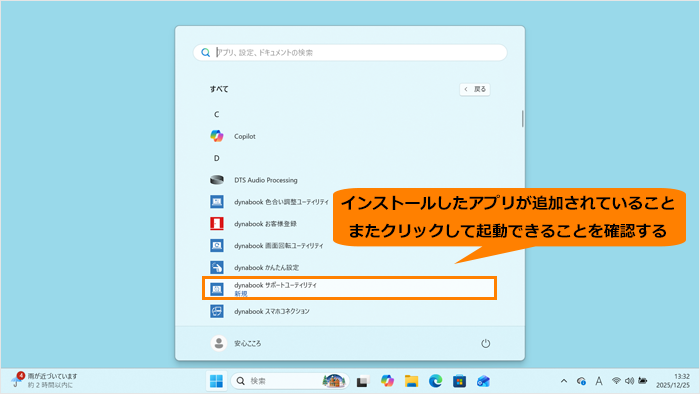Launch dynabook サポートユーティリティ icon
Image resolution: width=700 pixels, height=394 pixels.
(217, 289)
